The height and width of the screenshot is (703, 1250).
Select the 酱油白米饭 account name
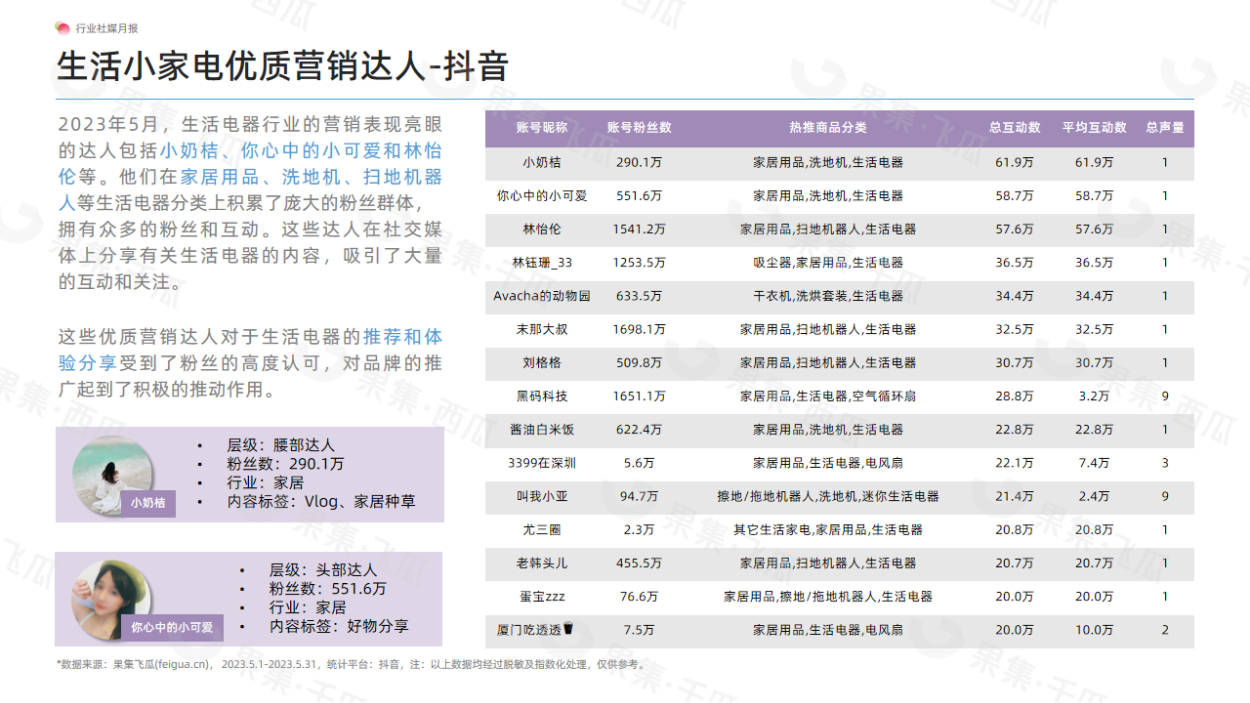coord(541,430)
